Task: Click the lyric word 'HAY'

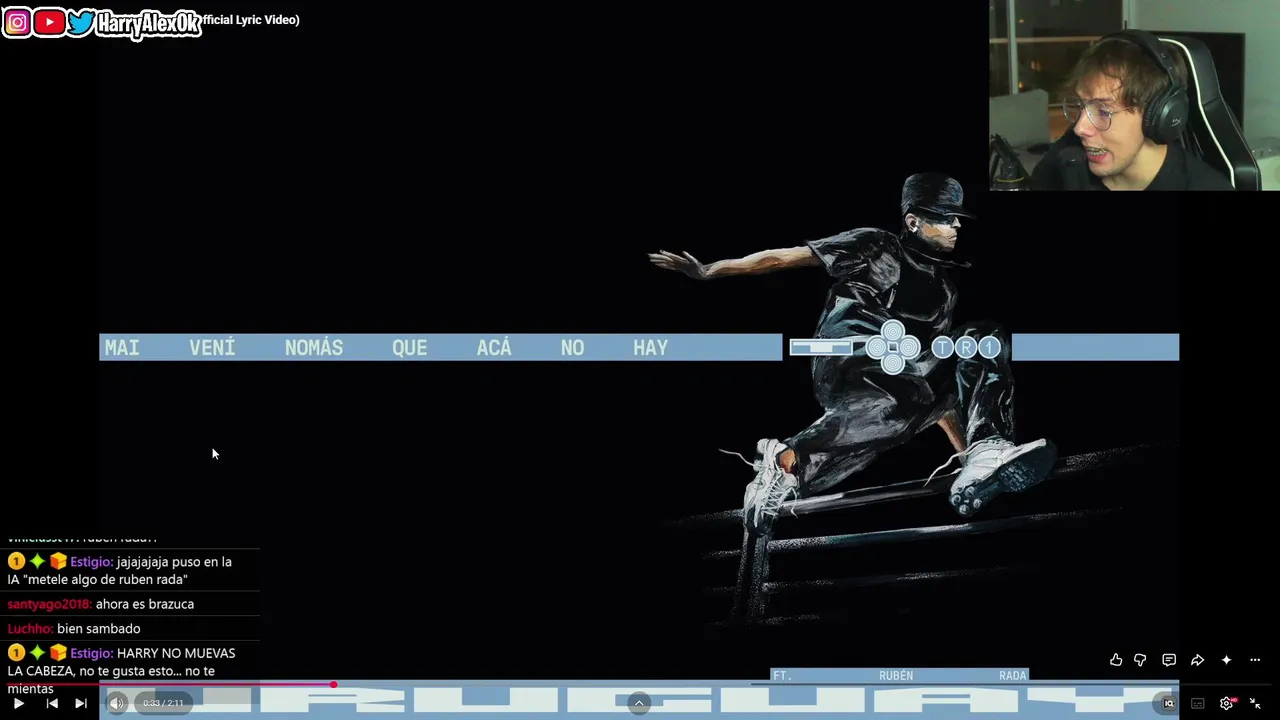Action: pos(650,348)
